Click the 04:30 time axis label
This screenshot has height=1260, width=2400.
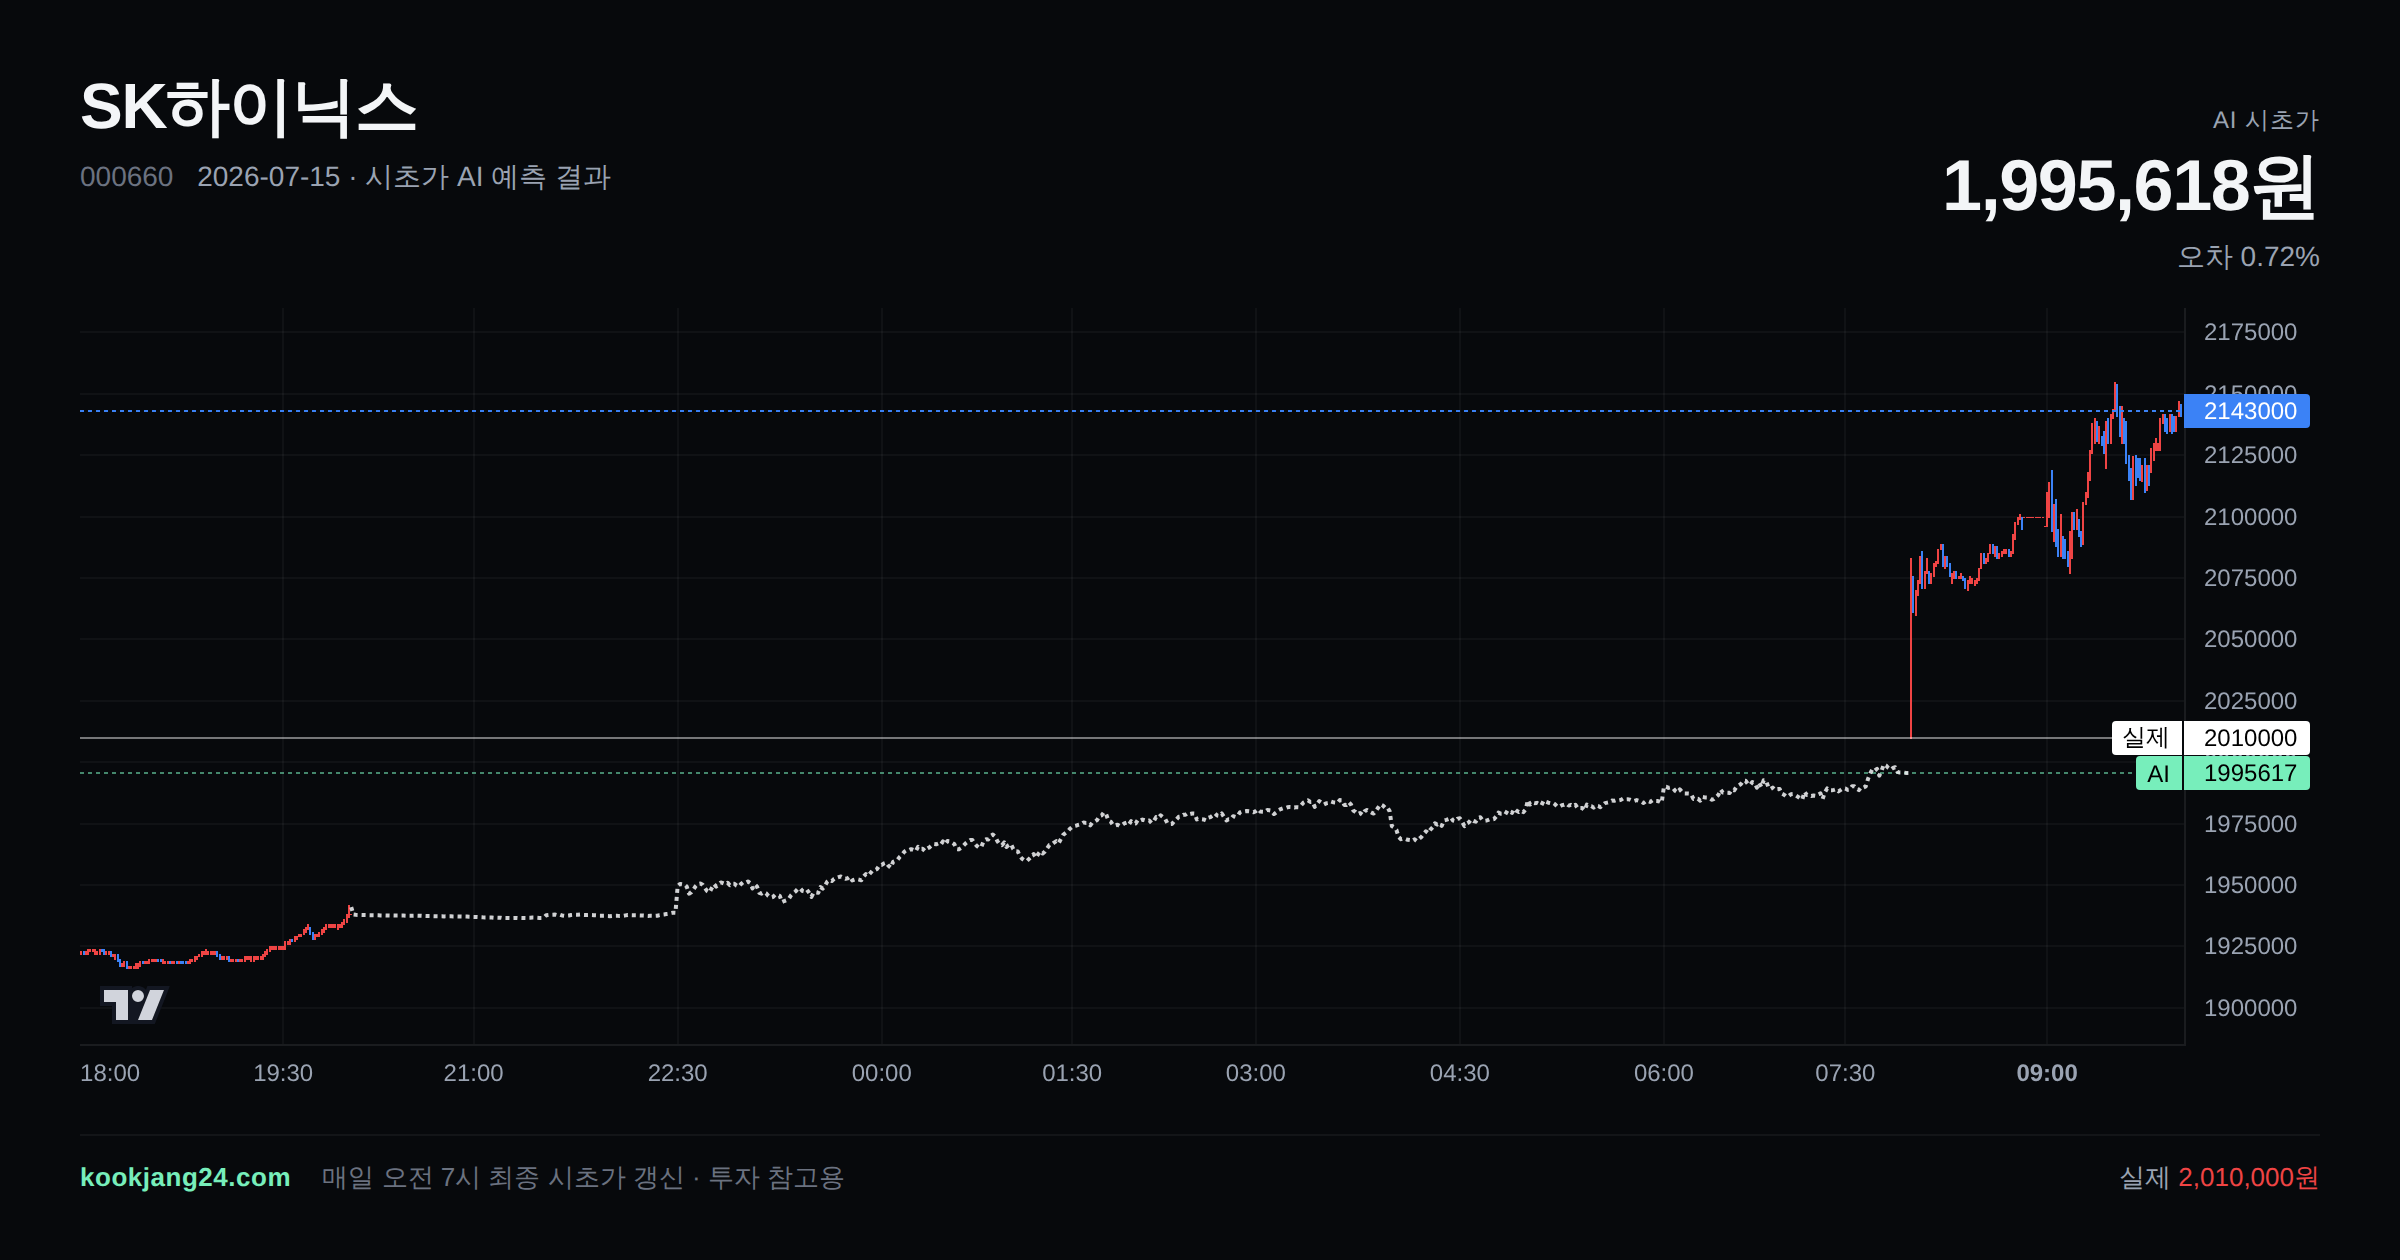click(x=1460, y=1073)
